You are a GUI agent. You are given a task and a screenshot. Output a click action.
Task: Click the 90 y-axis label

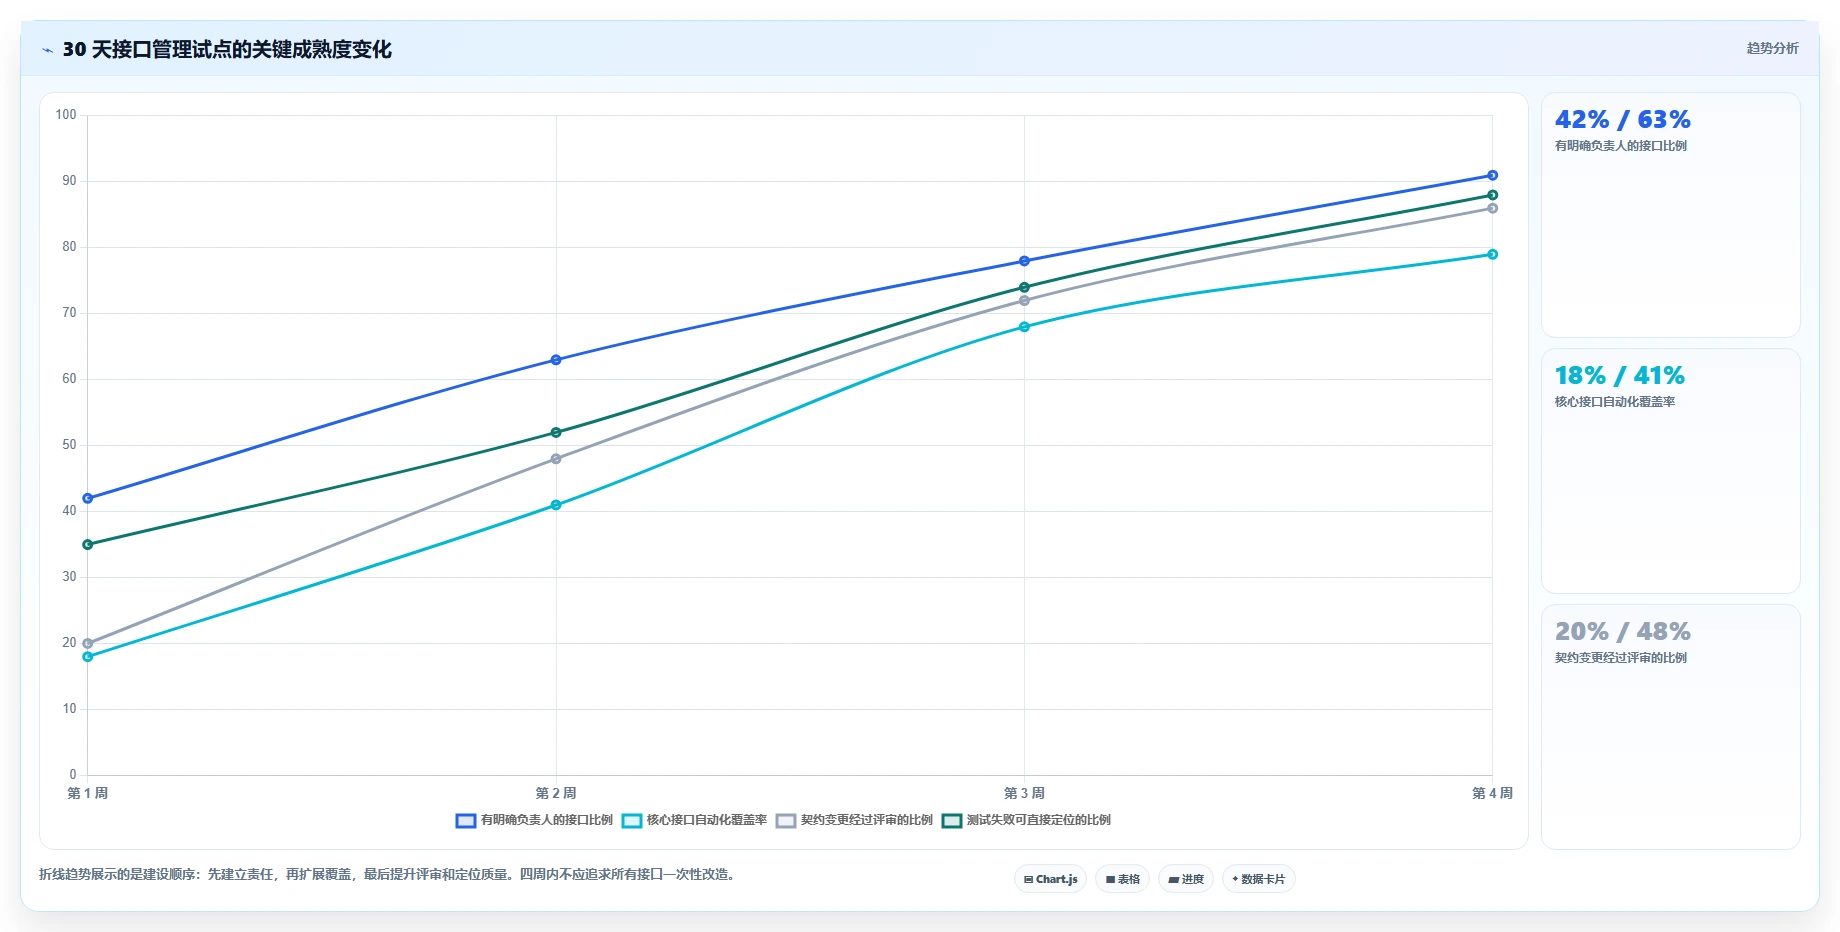pyautogui.click(x=69, y=181)
